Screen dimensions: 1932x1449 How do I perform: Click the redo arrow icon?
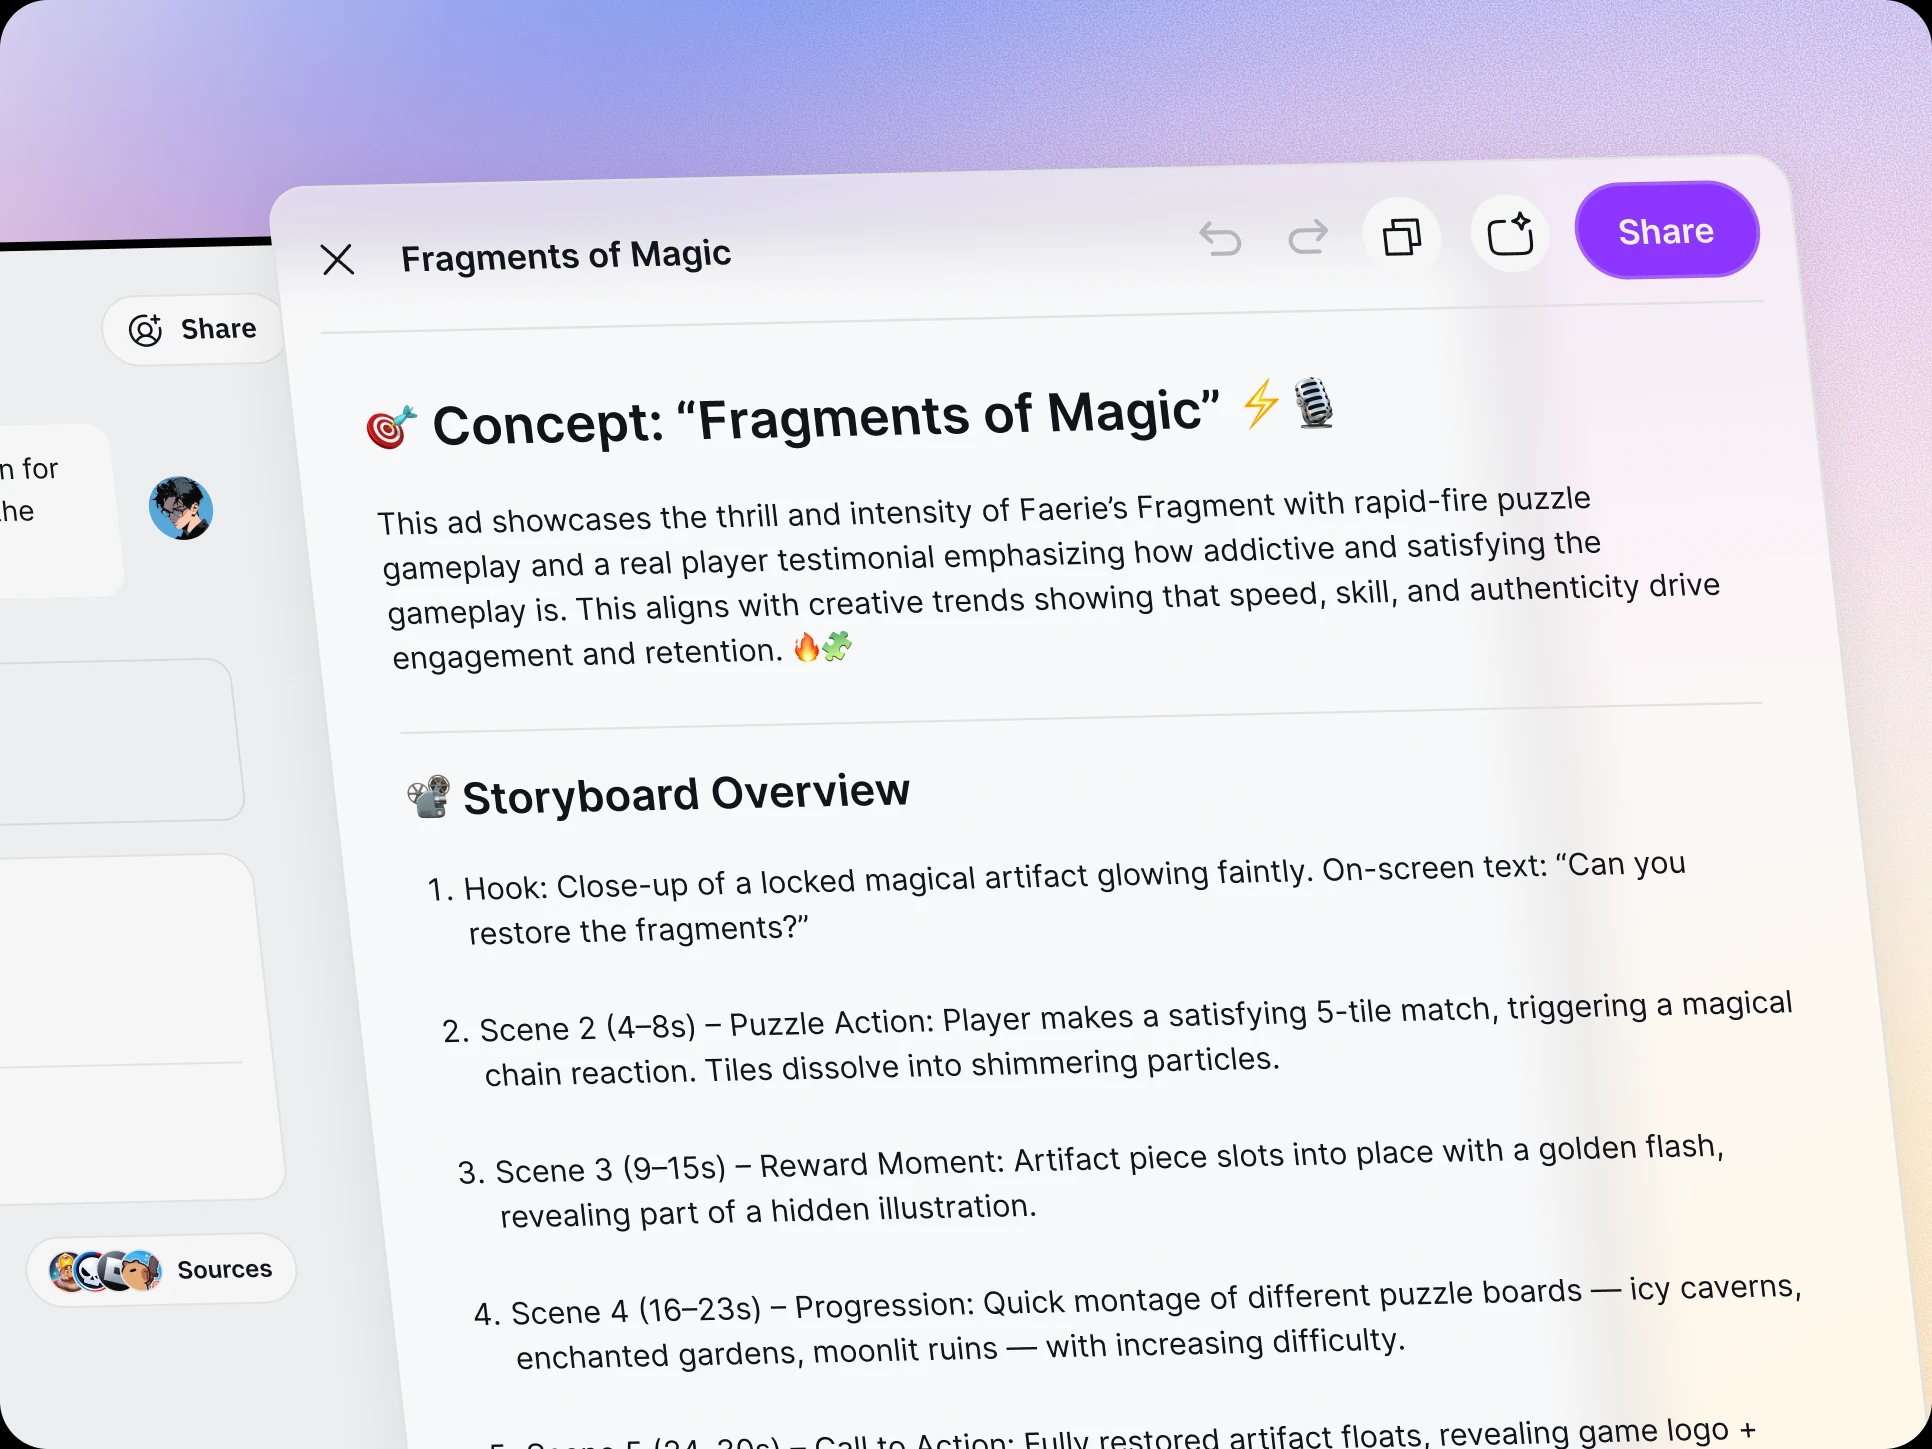[1307, 237]
